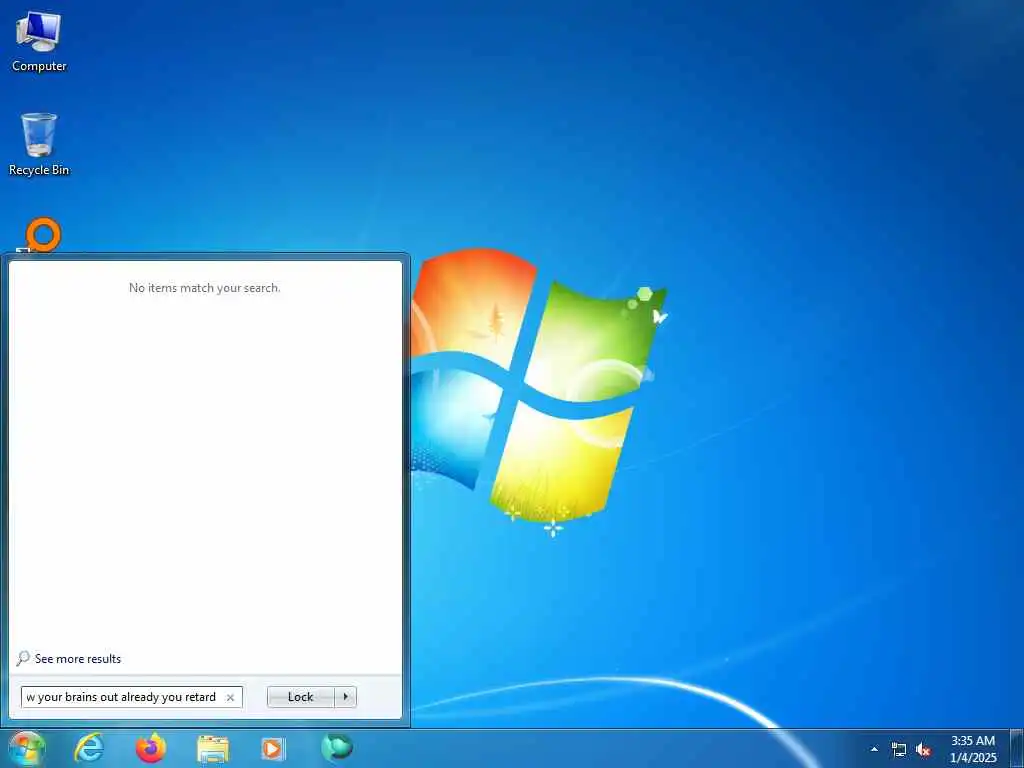The height and width of the screenshot is (768, 1024).
Task: Launch Firefox from the taskbar
Action: click(151, 748)
